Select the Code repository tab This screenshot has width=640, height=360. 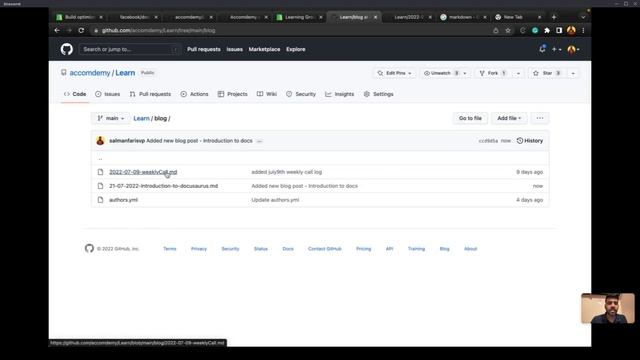click(75, 94)
